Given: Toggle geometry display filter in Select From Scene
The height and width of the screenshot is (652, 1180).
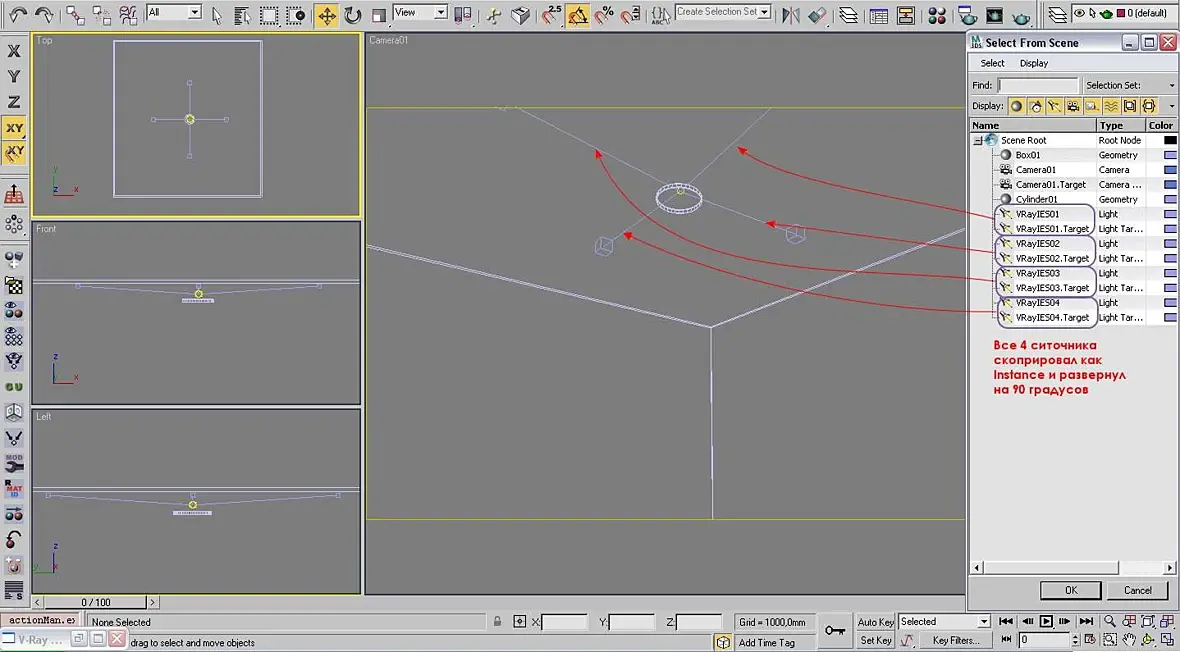Looking at the screenshot, I should [1017, 106].
